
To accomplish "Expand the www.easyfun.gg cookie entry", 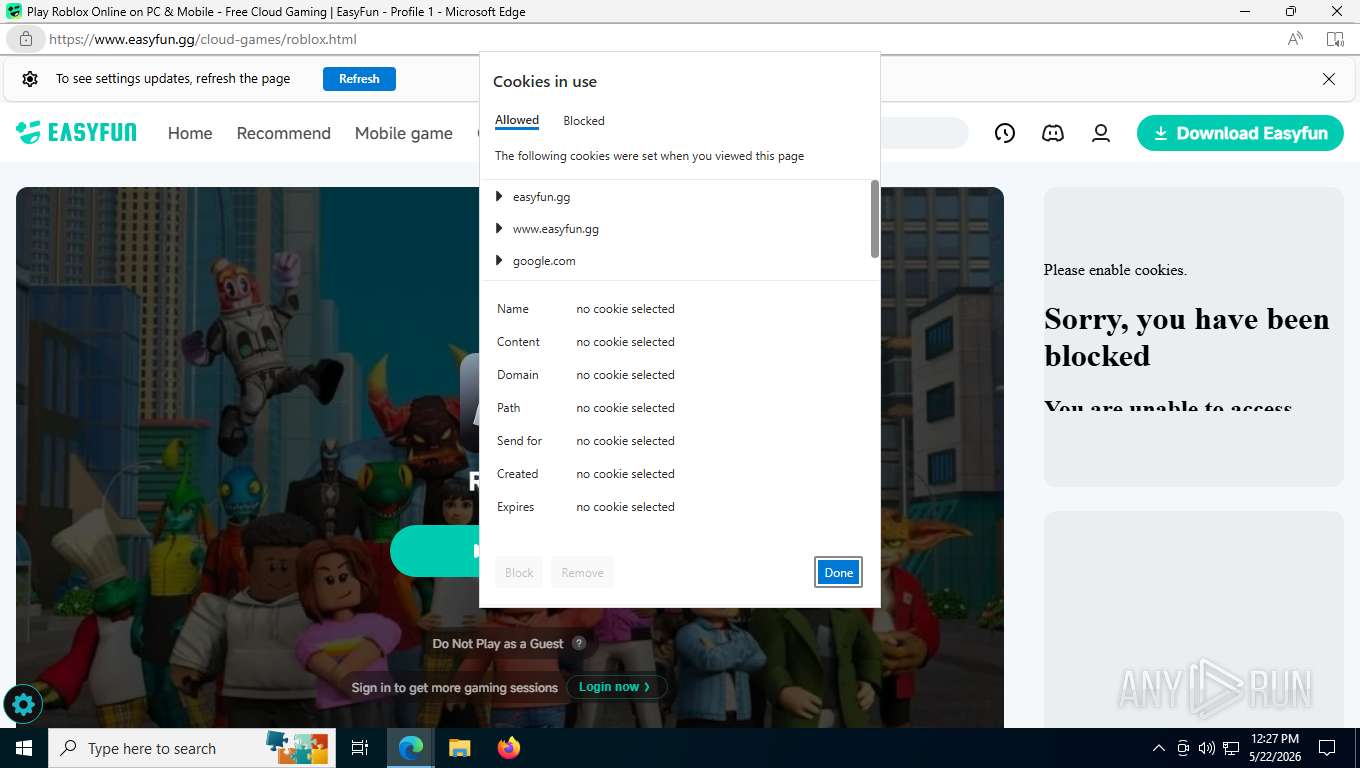I will click(499, 228).
